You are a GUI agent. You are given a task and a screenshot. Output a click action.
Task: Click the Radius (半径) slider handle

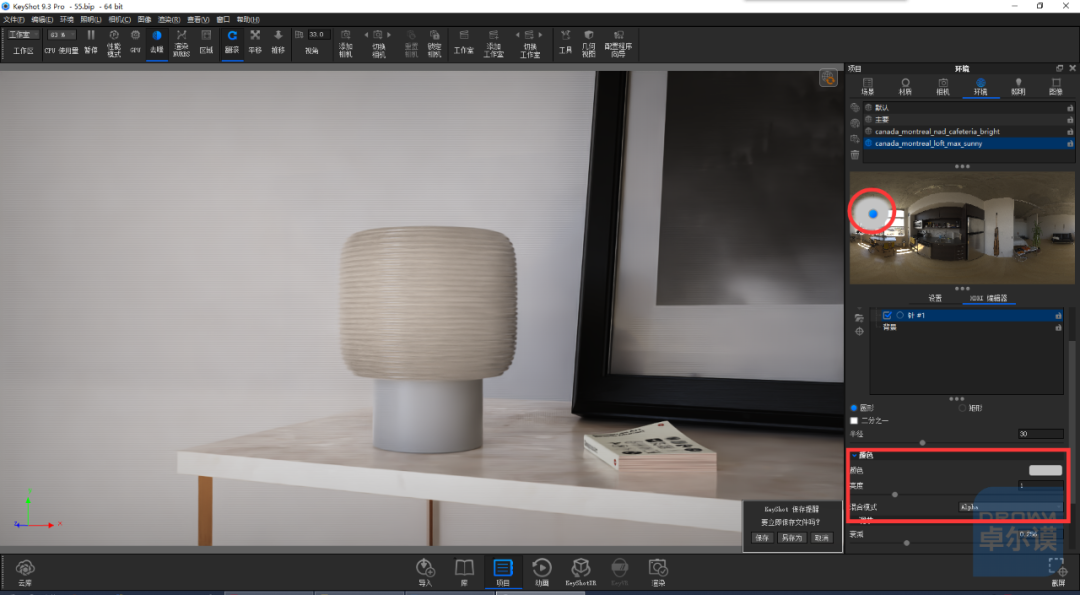click(922, 443)
